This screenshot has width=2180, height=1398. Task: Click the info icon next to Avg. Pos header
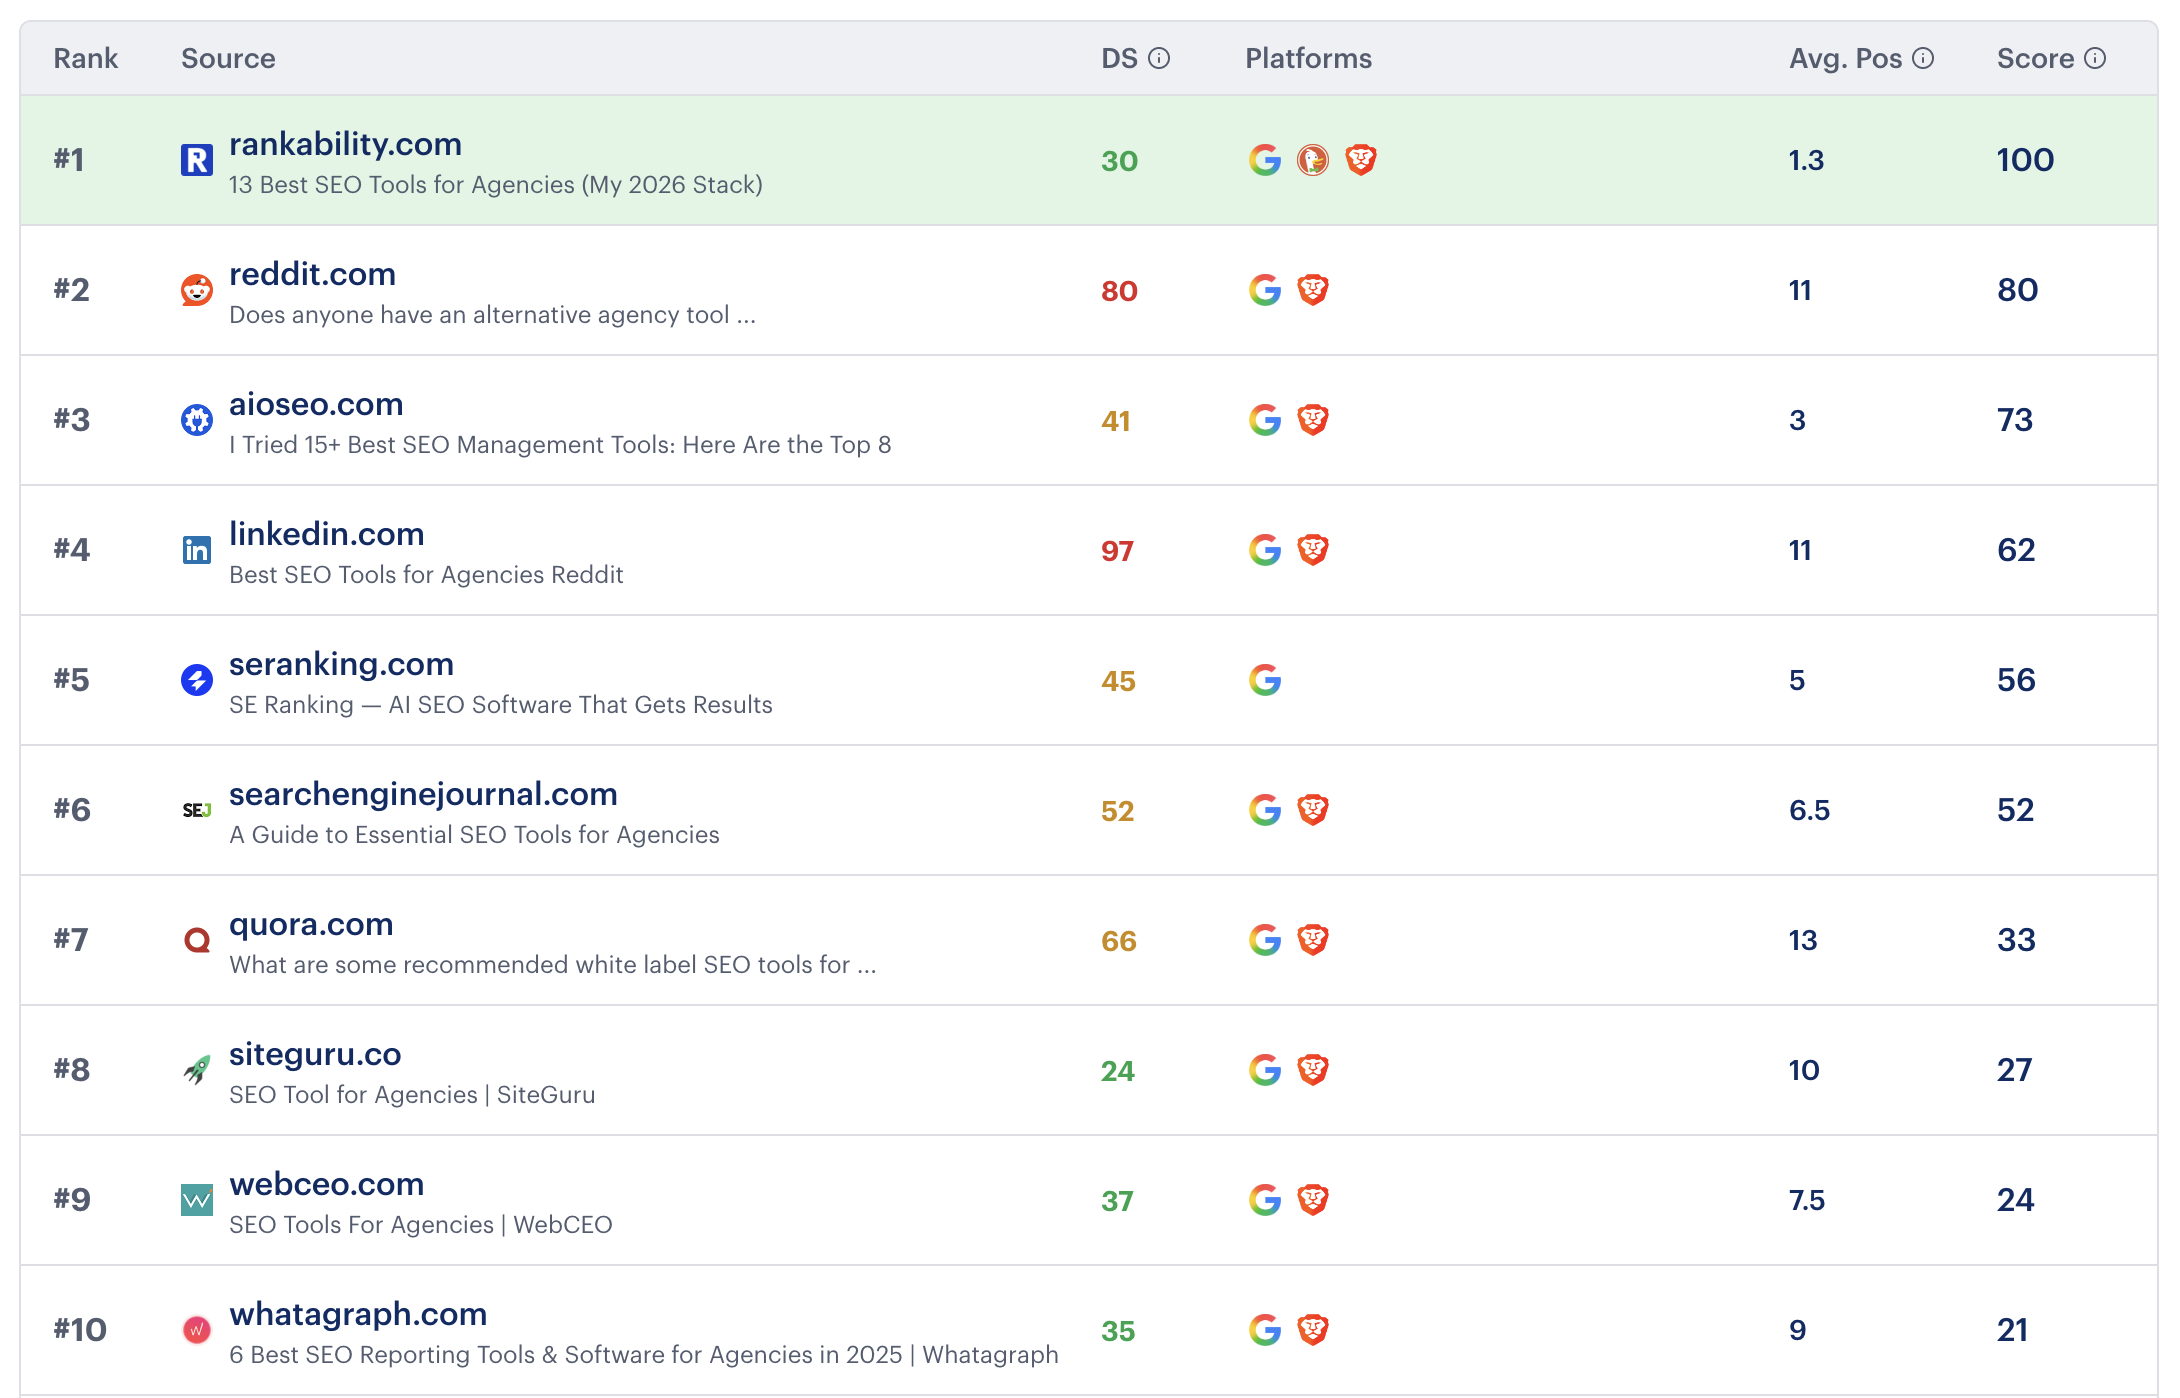click(1922, 58)
